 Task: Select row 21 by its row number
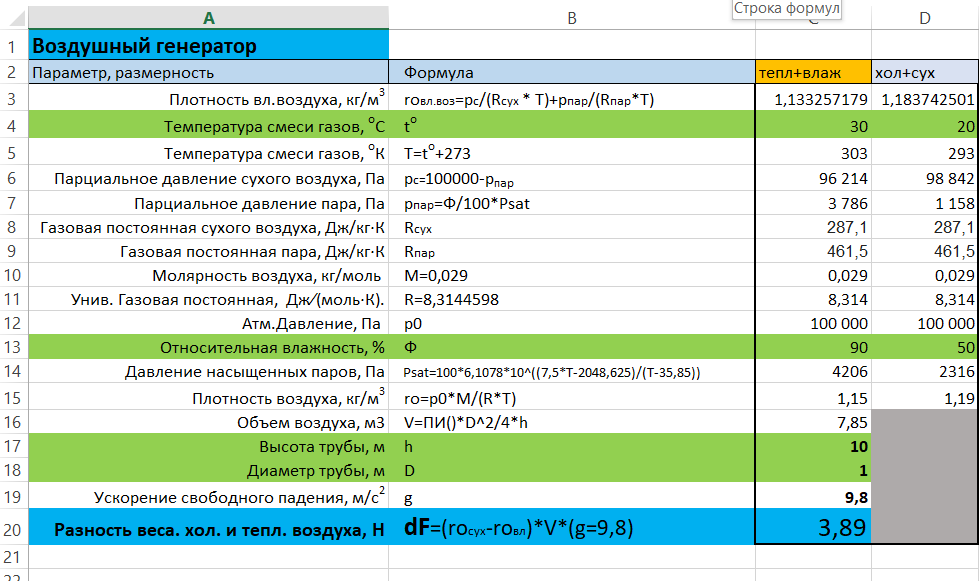[12, 557]
